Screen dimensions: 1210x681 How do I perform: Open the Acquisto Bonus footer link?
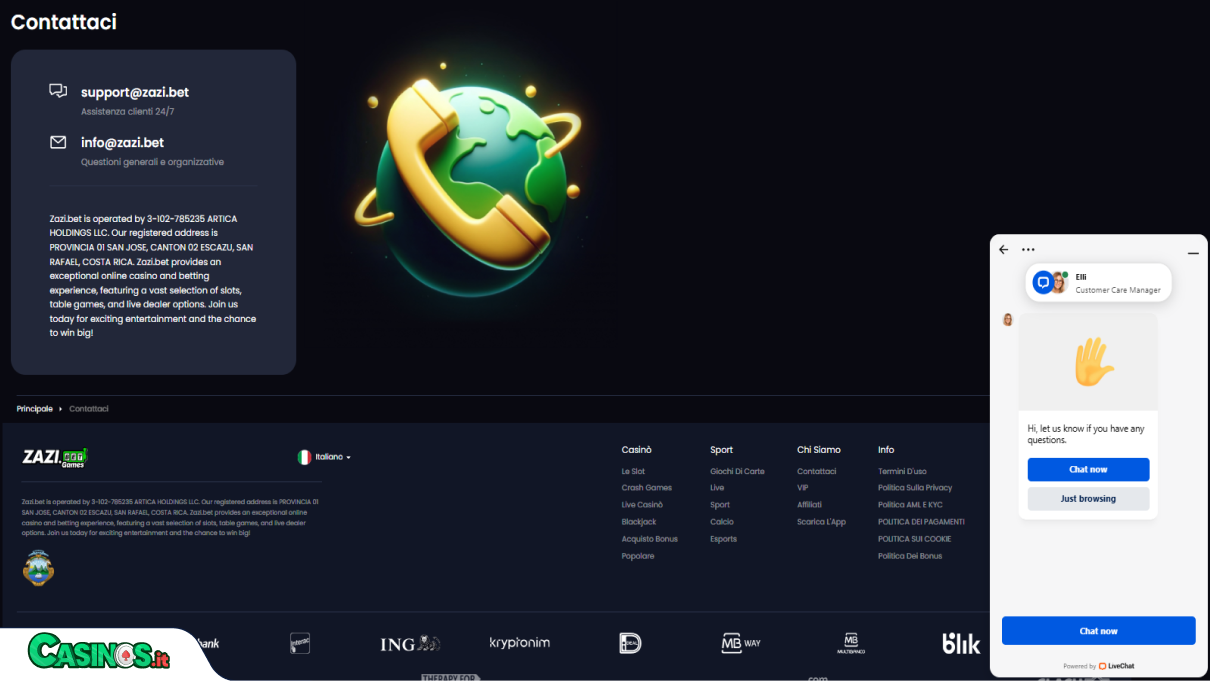click(x=649, y=539)
